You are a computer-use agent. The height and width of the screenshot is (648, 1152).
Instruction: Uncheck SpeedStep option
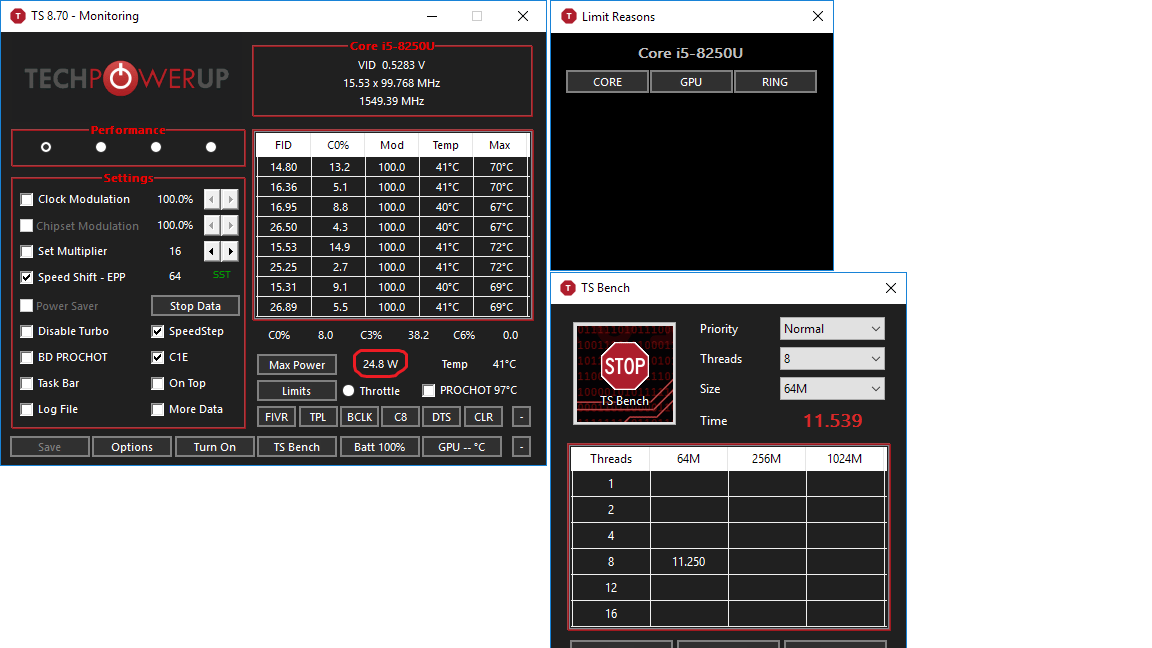[157, 331]
